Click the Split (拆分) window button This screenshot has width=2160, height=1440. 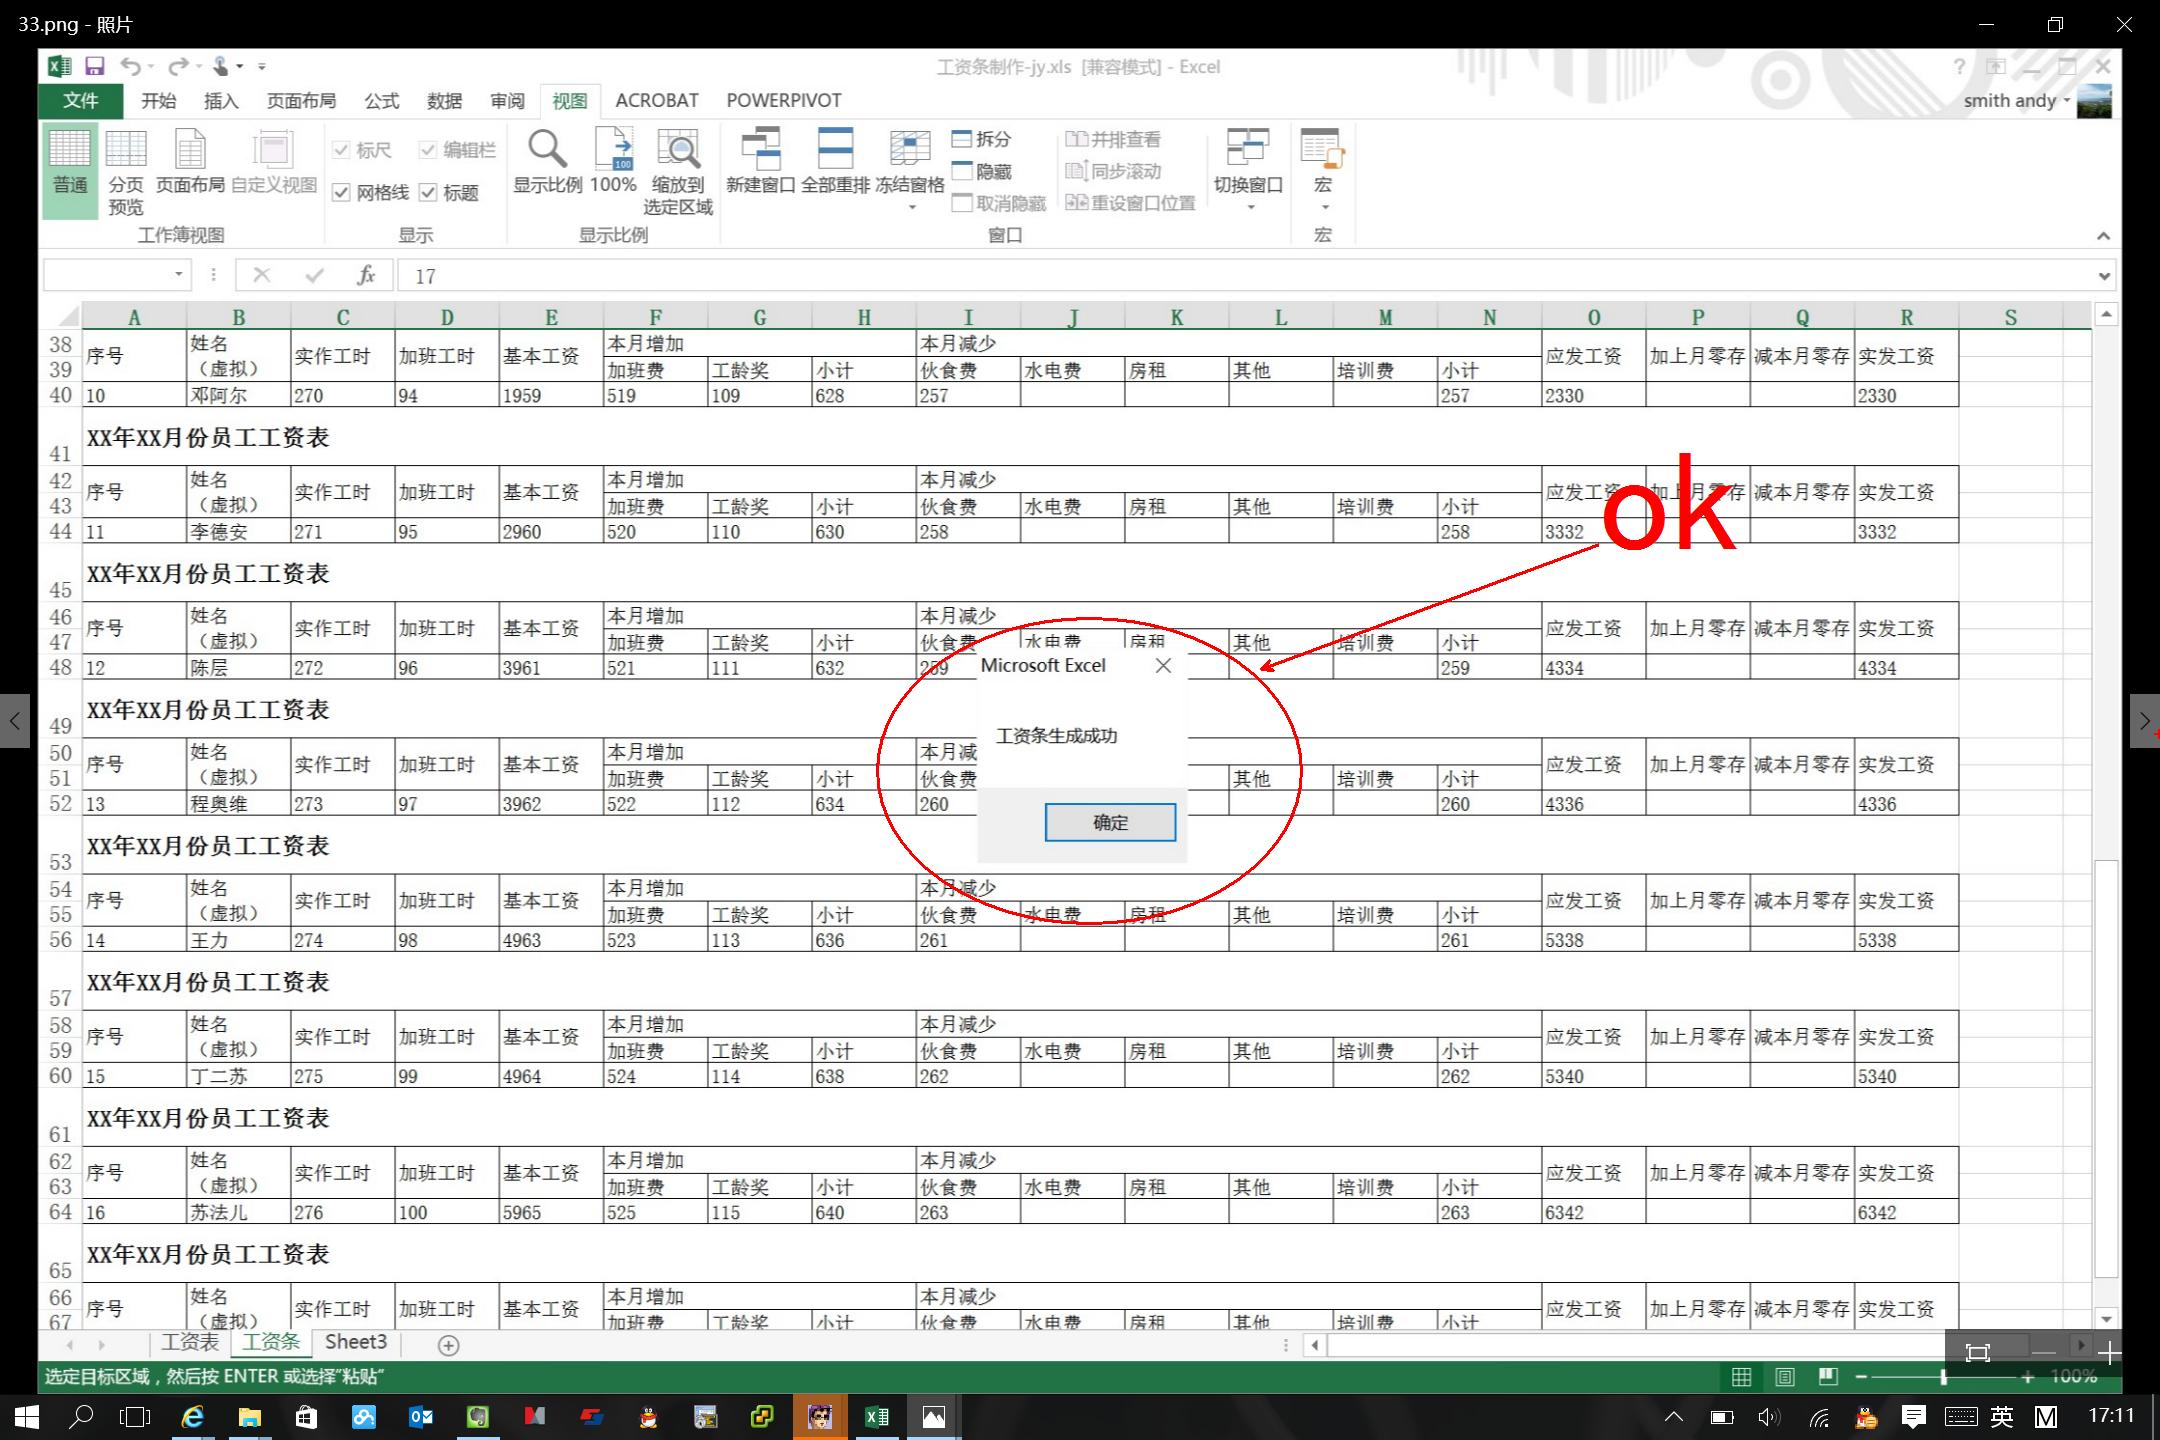(x=981, y=139)
